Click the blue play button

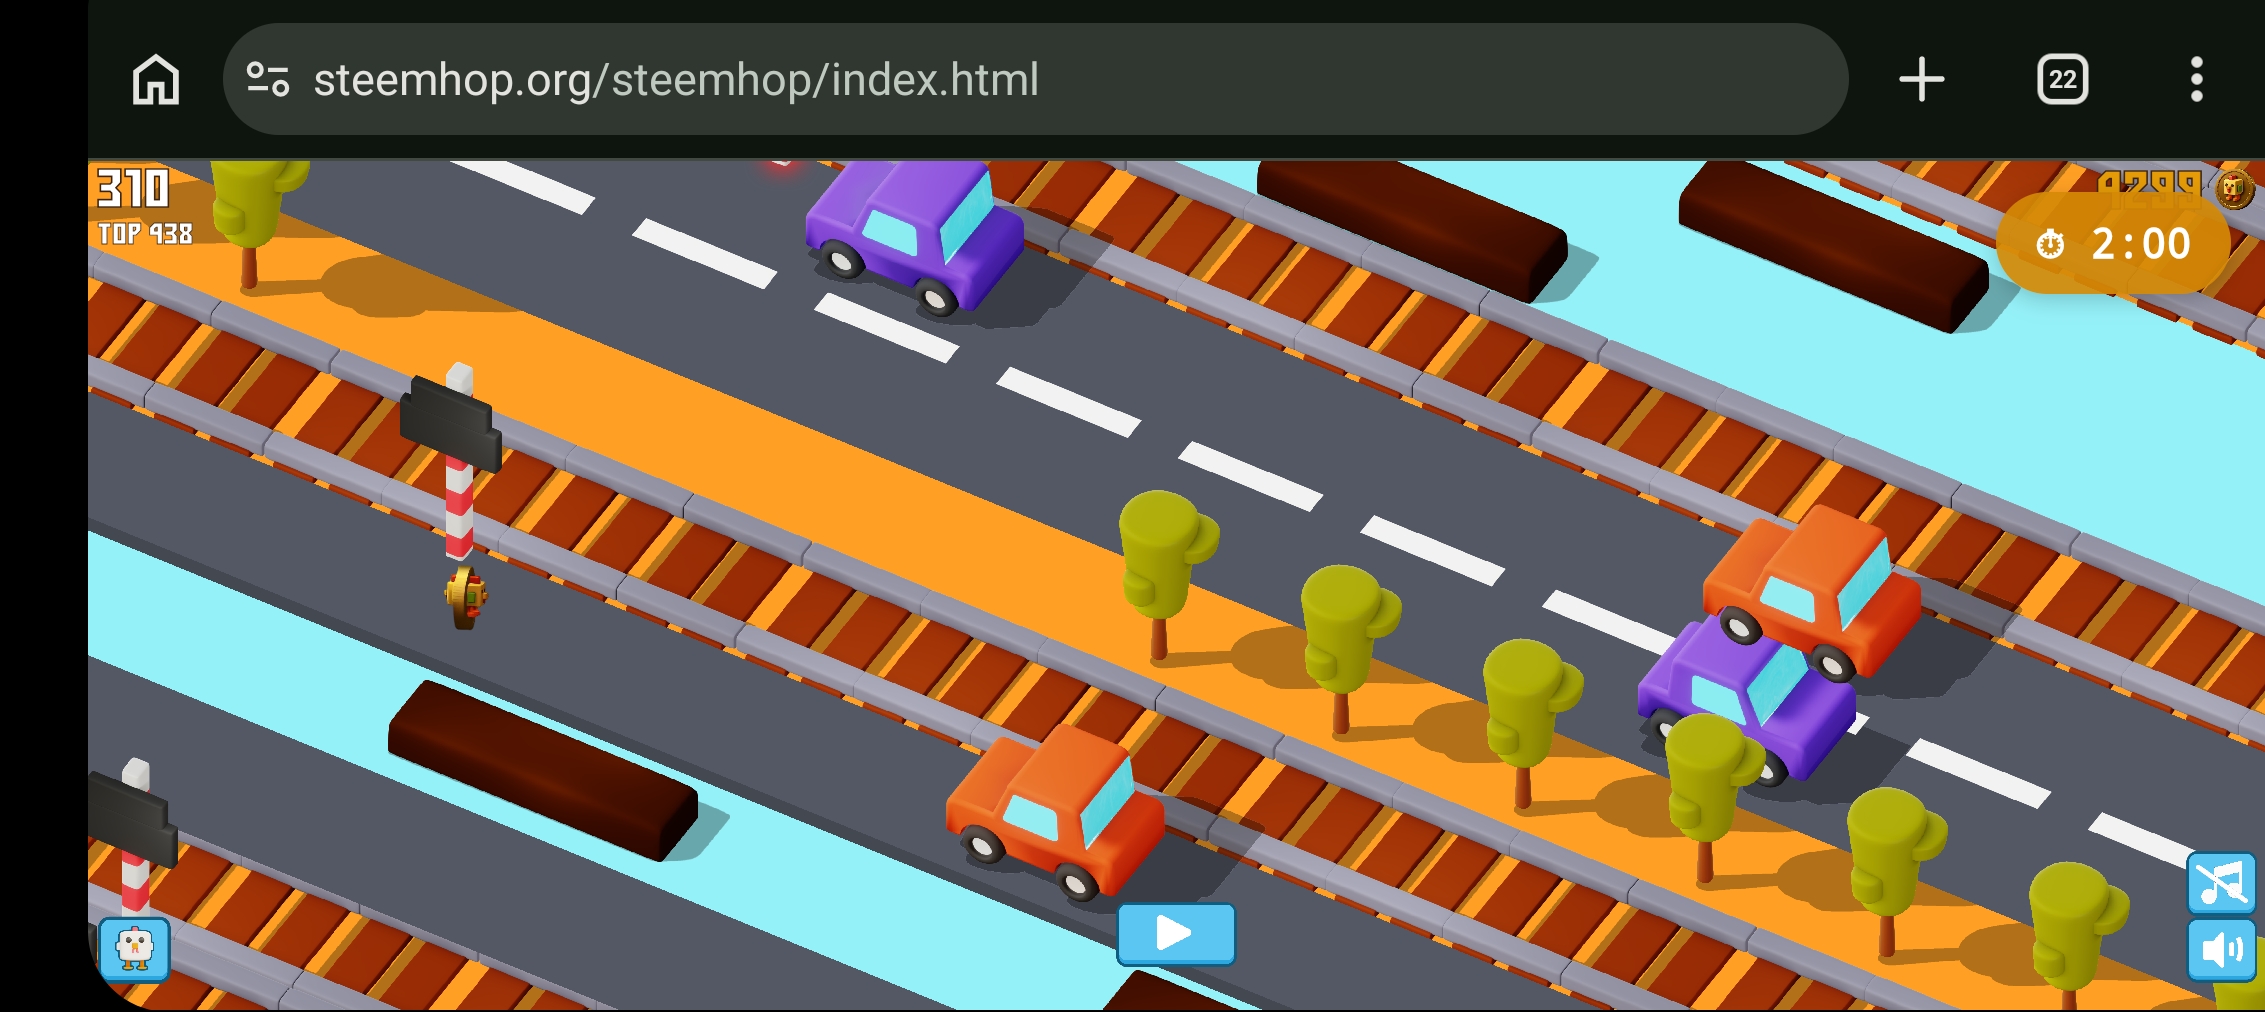[x=1176, y=934]
